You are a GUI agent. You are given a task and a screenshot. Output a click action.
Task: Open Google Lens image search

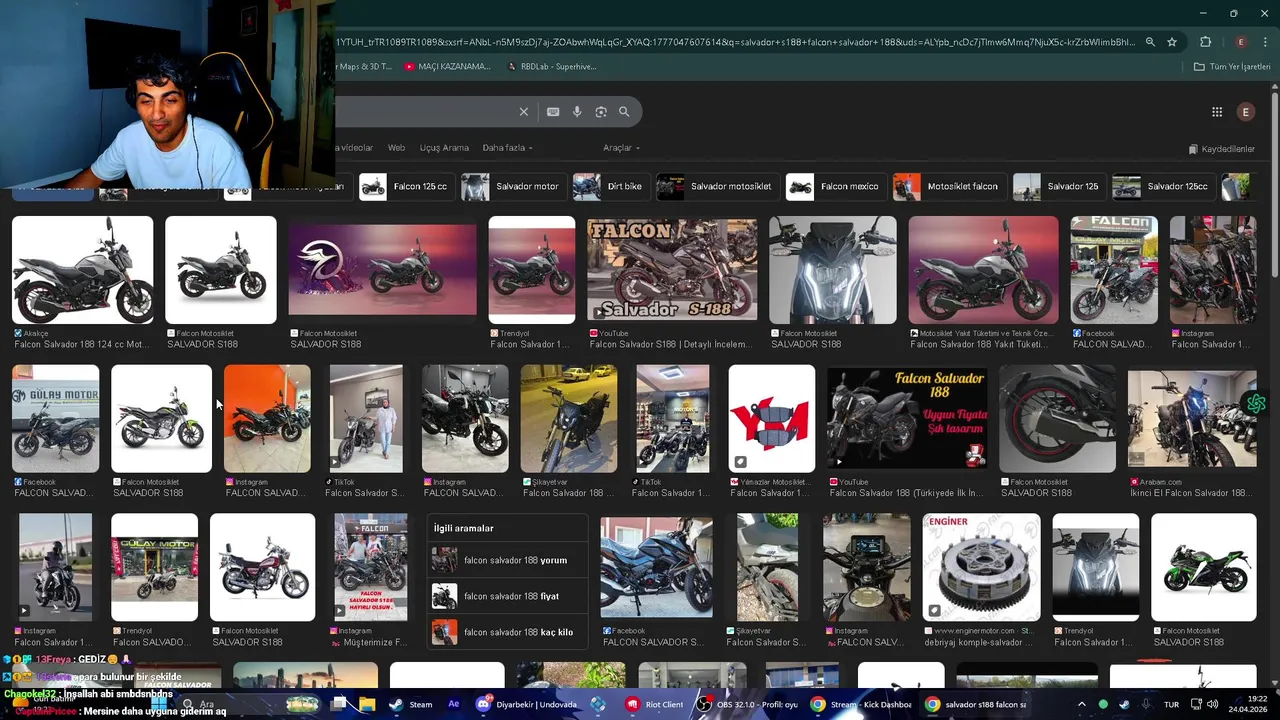coord(601,112)
